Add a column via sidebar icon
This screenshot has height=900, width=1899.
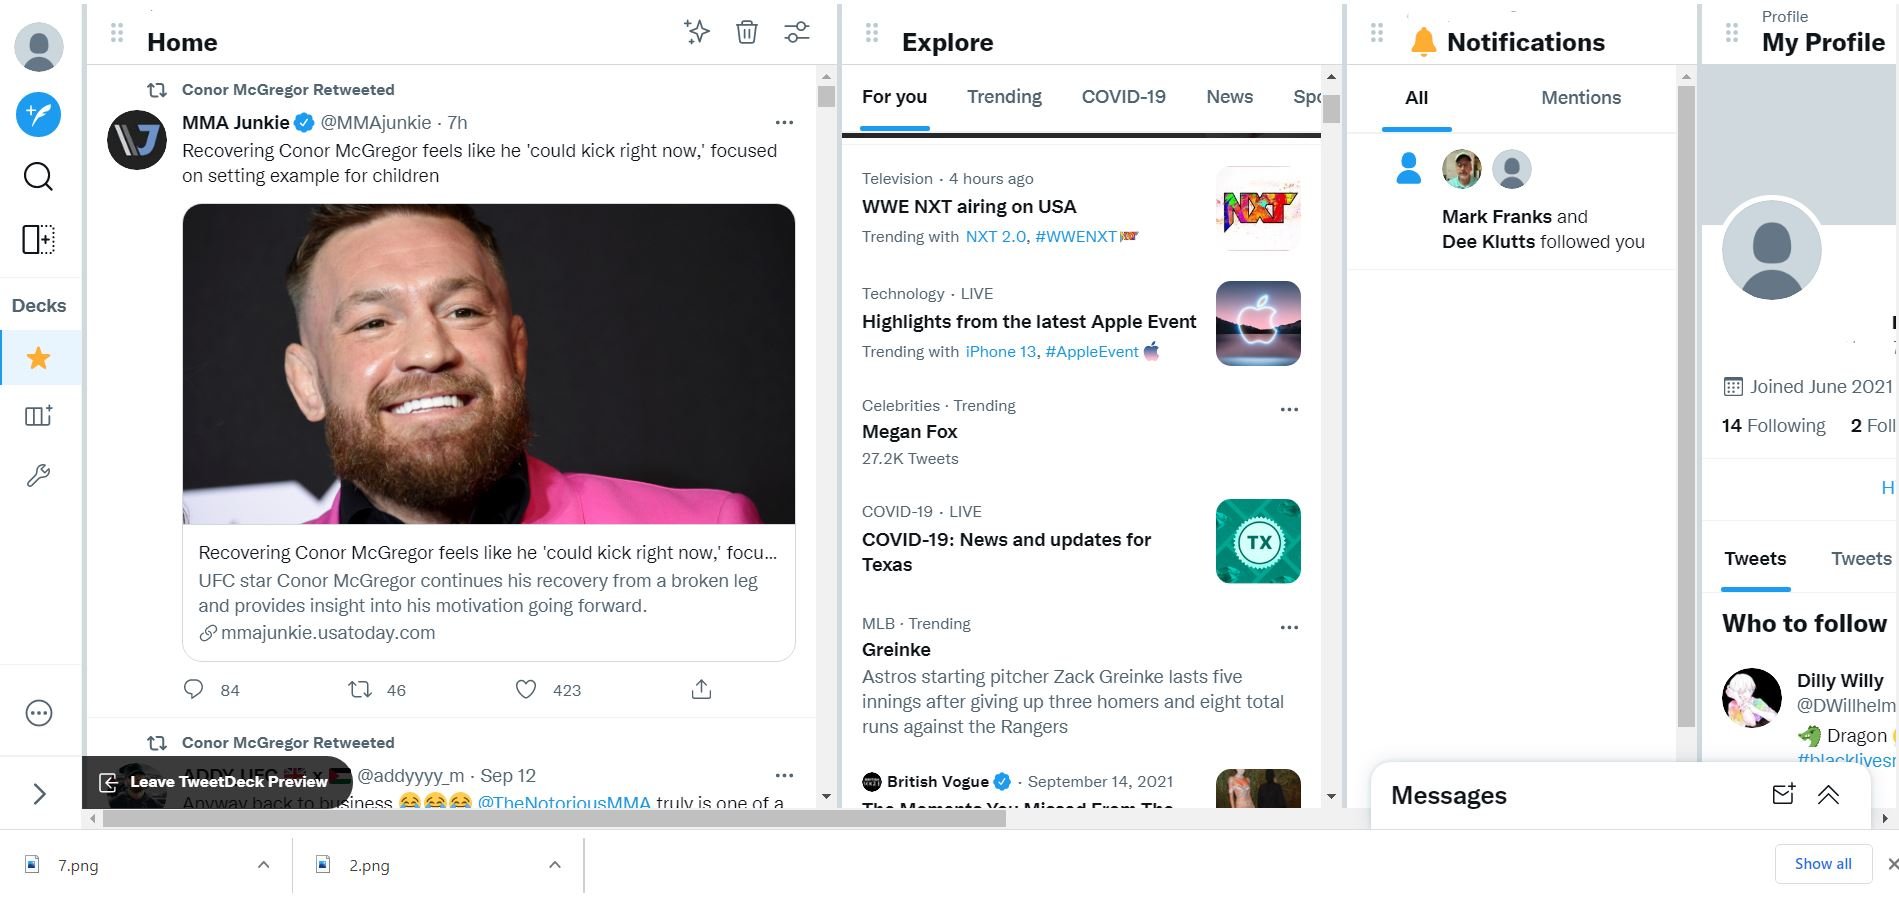coord(38,239)
